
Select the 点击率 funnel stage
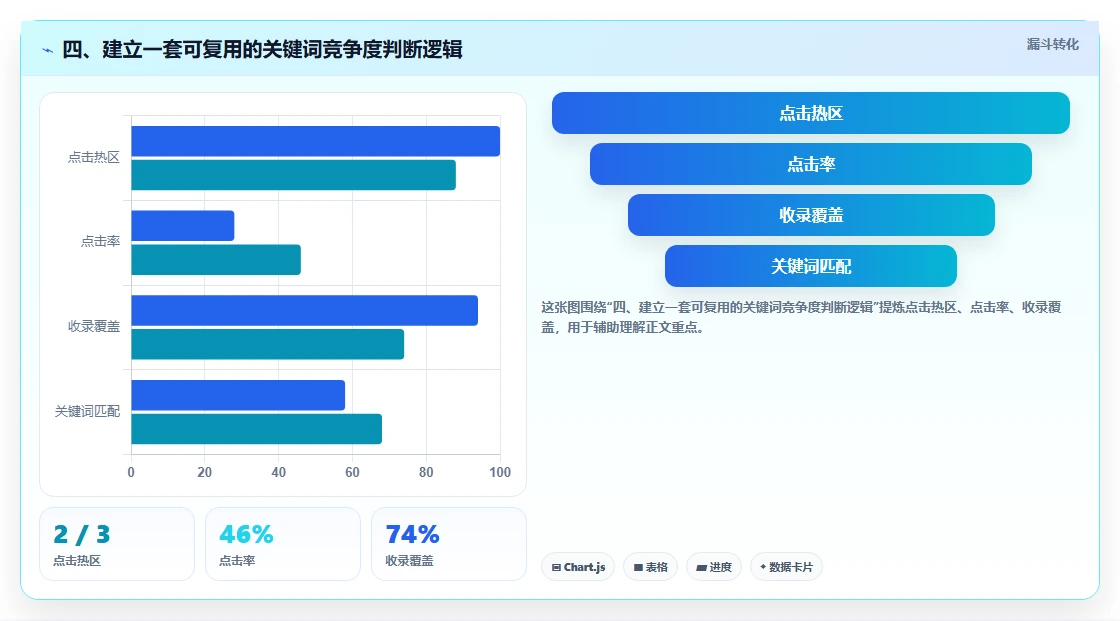coord(811,164)
